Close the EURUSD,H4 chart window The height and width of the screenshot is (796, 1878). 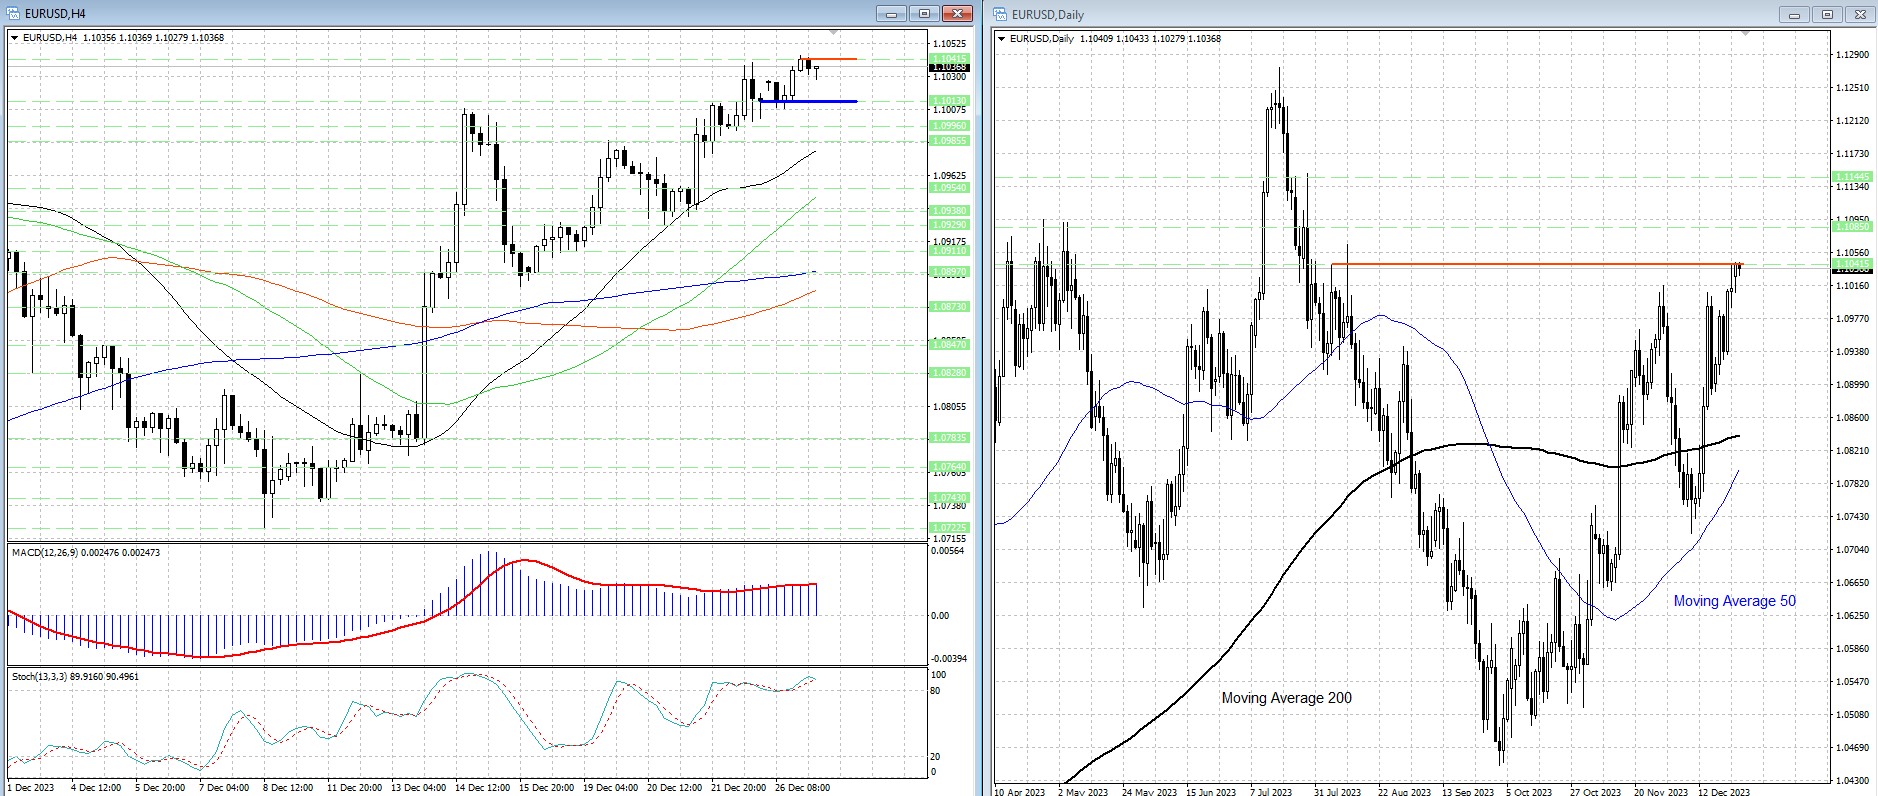click(x=957, y=13)
